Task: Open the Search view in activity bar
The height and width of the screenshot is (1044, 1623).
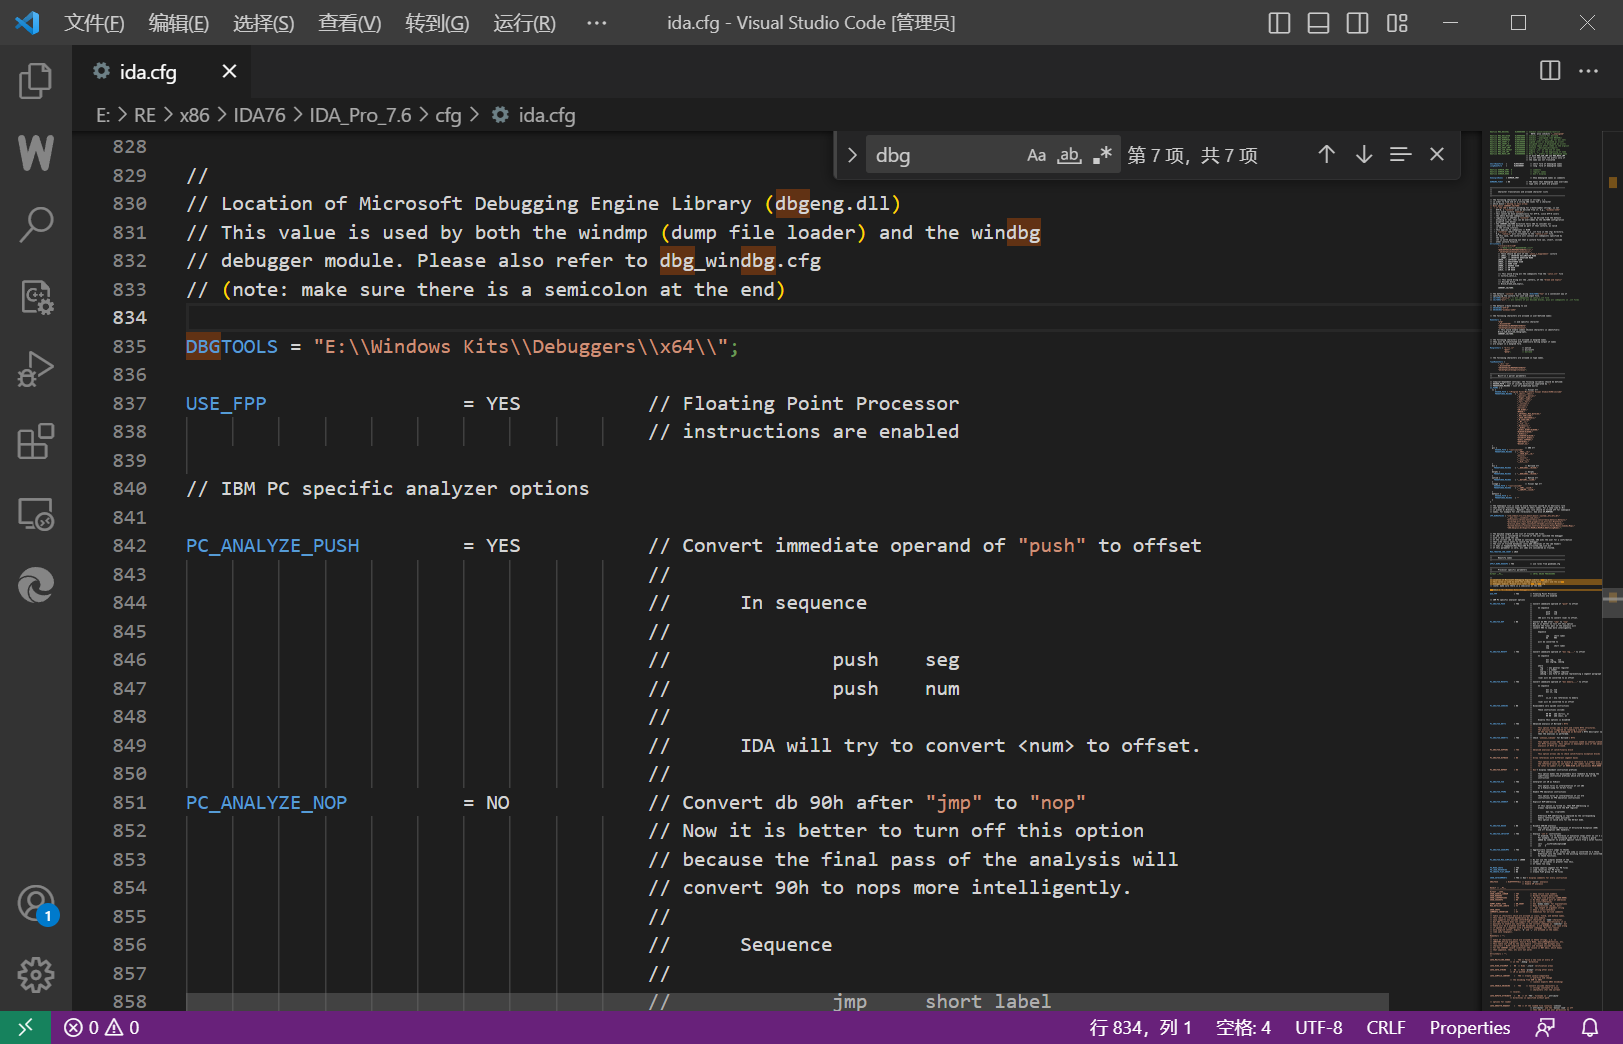Action: (x=35, y=225)
